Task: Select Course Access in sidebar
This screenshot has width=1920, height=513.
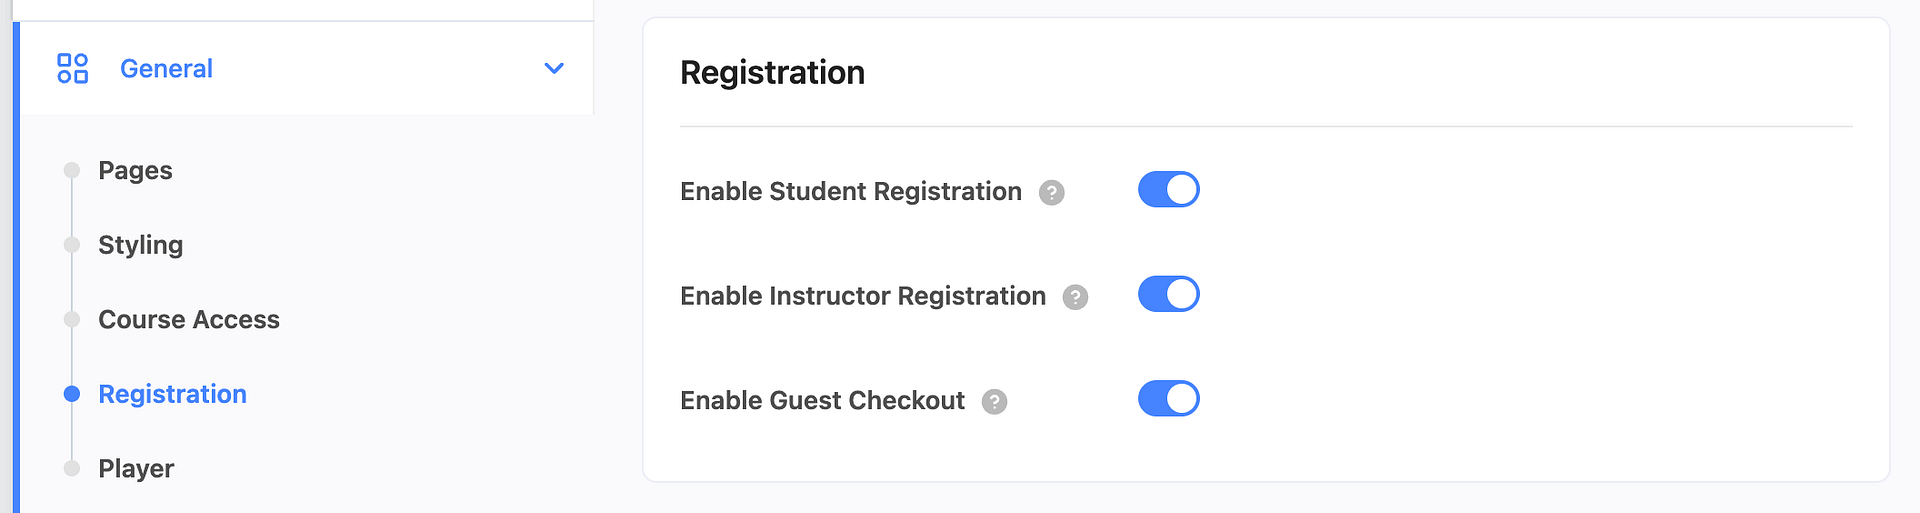Action: tap(189, 320)
